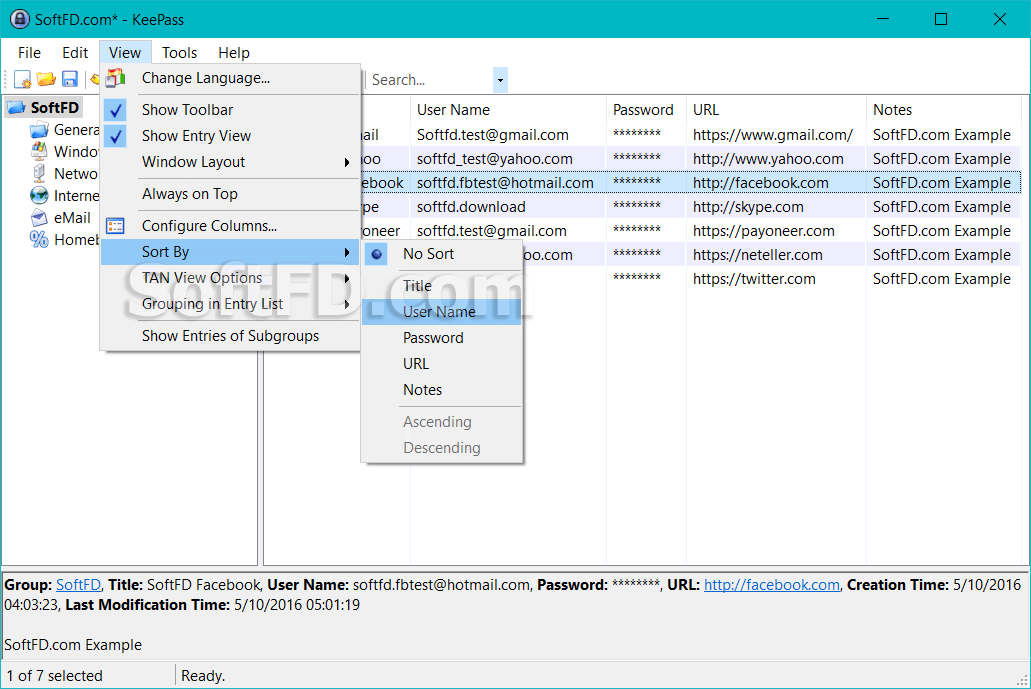The image size is (1031, 689).
Task: Maximize the KeePass window
Action: 941,19
